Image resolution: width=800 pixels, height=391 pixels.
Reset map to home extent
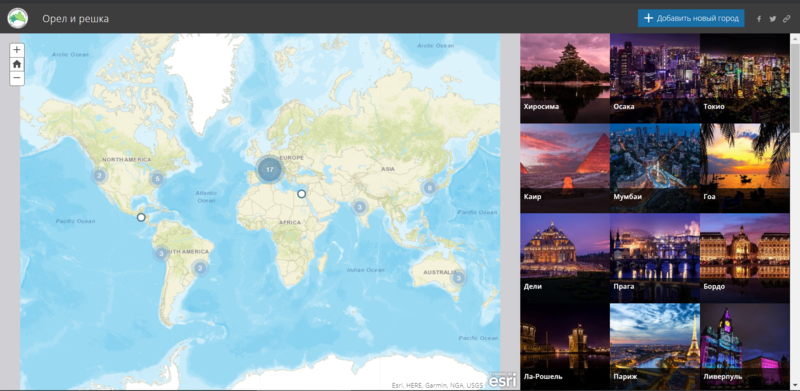[x=17, y=64]
